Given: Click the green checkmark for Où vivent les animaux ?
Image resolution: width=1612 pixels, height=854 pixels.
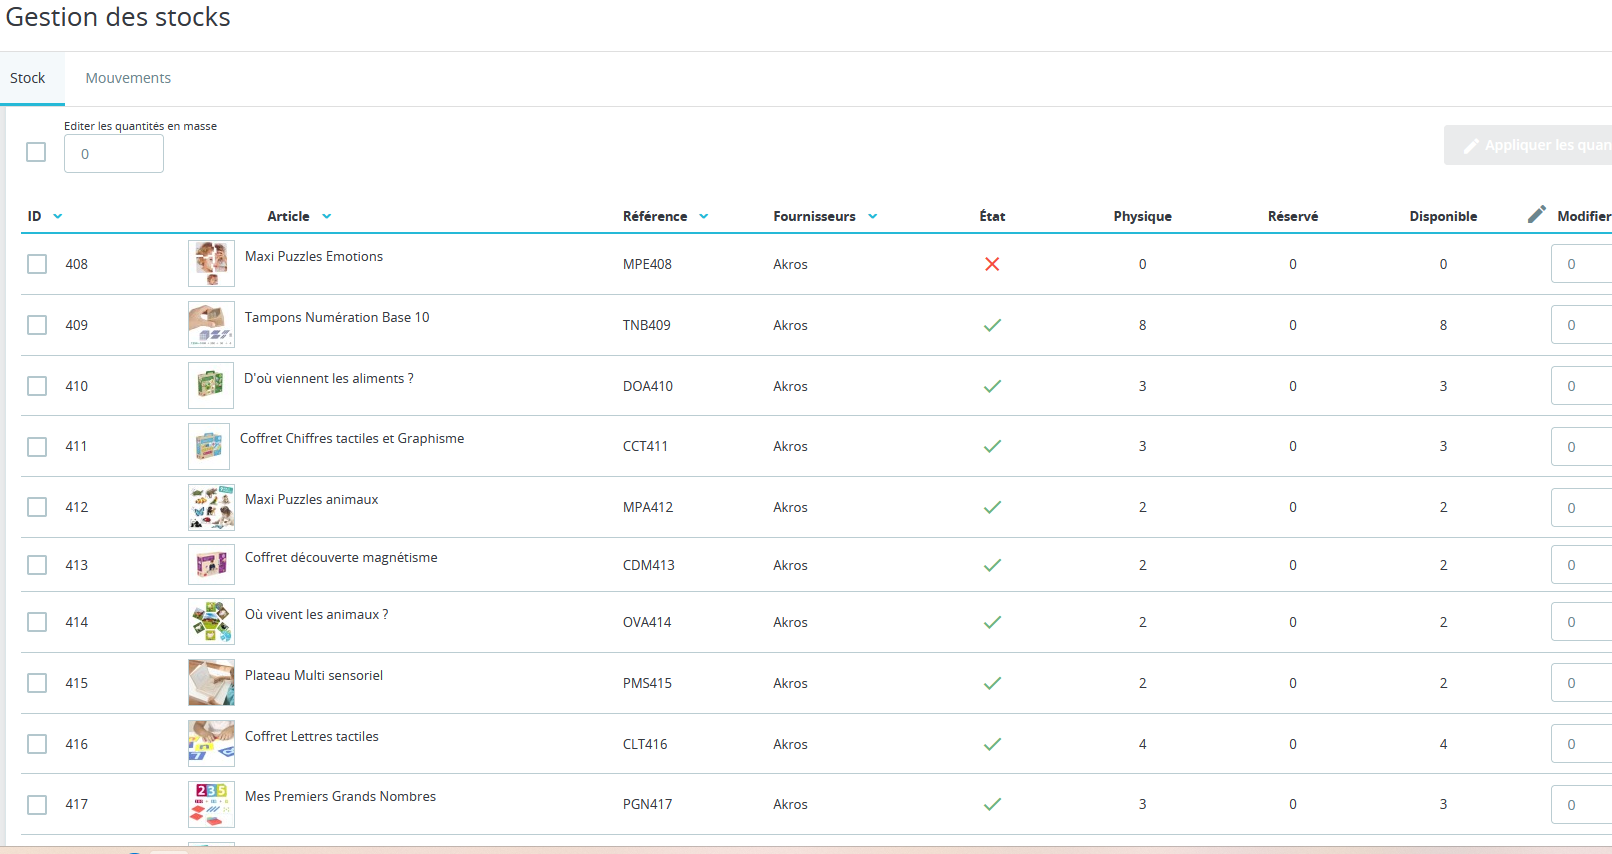Looking at the screenshot, I should point(992,622).
